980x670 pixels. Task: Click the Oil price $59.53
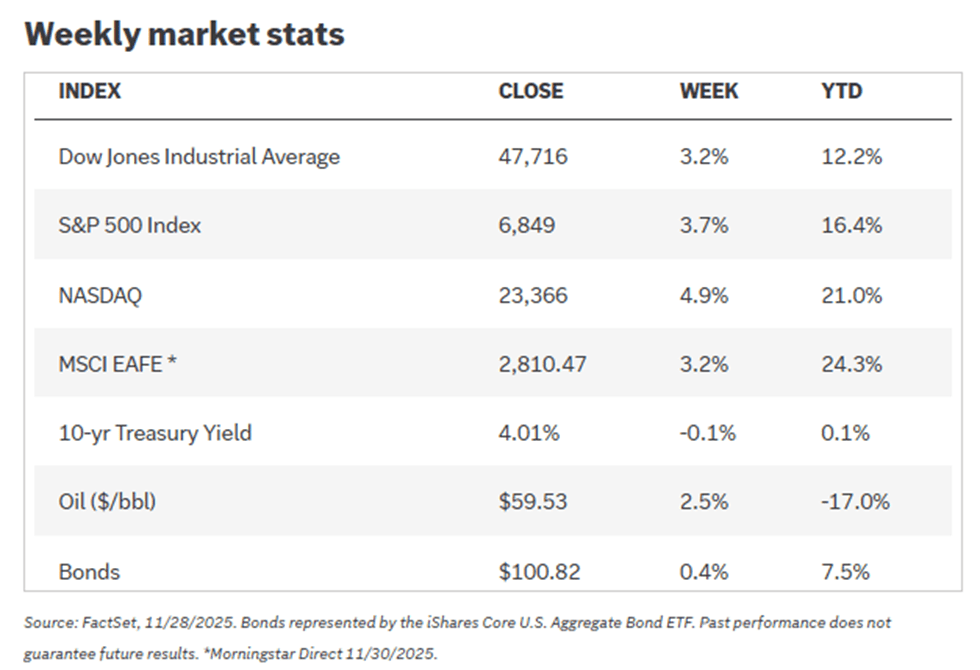pos(529,502)
